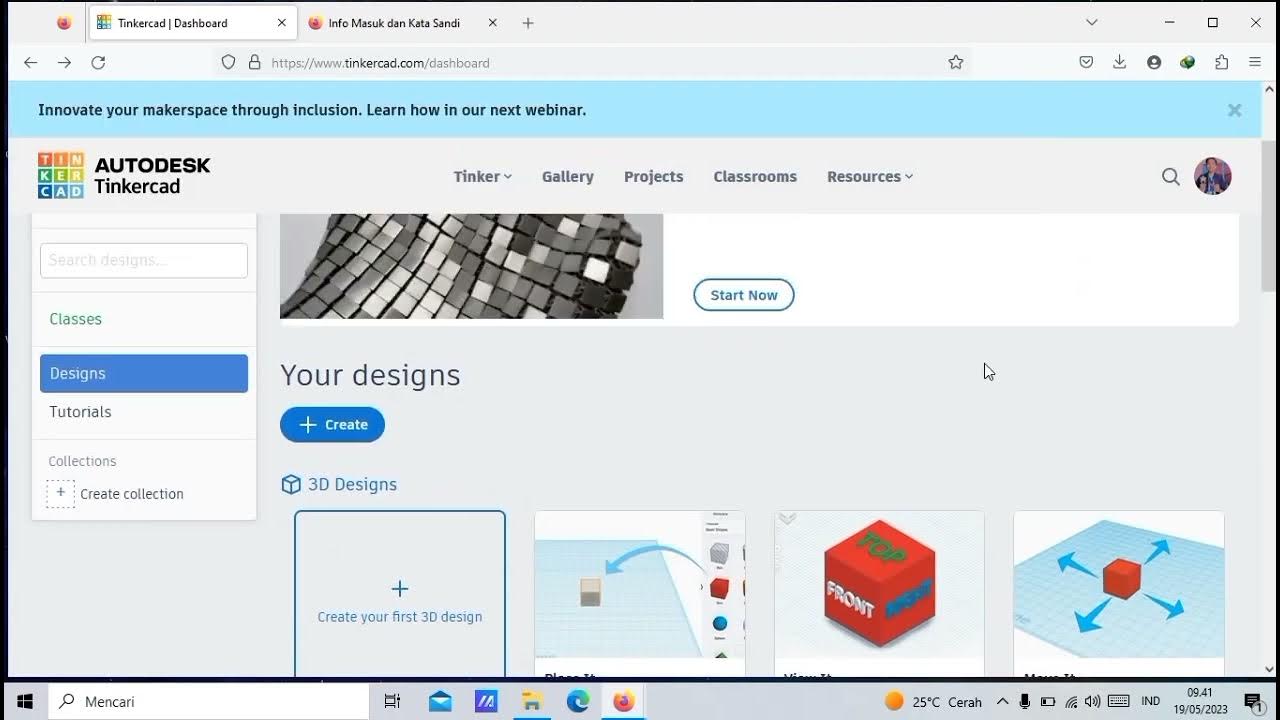Open the user profile avatar

(1213, 176)
